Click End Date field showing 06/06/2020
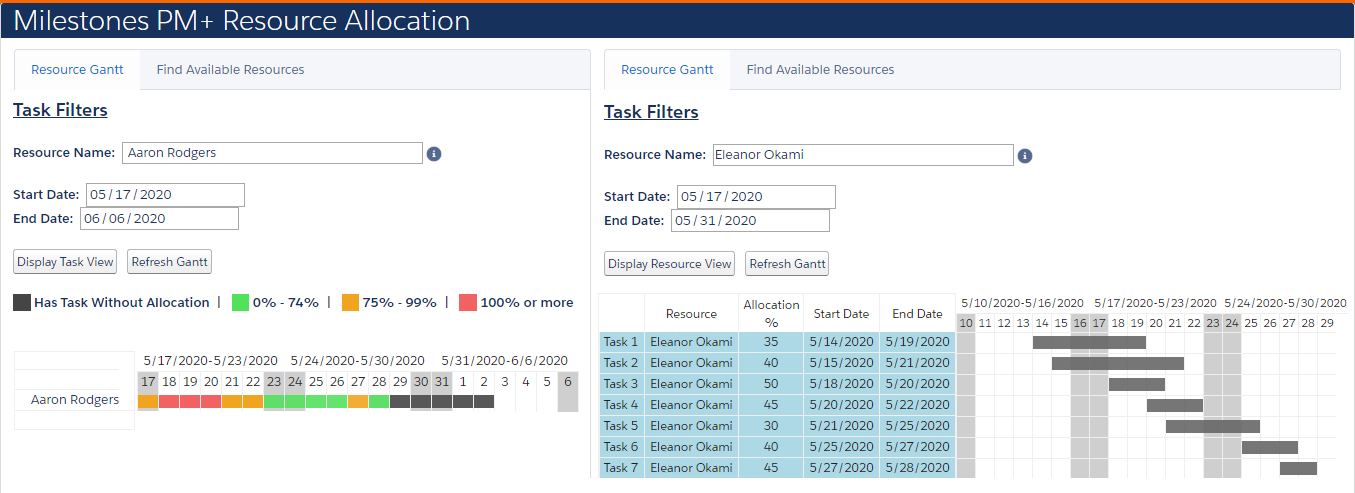1355x493 pixels. pyautogui.click(x=159, y=219)
